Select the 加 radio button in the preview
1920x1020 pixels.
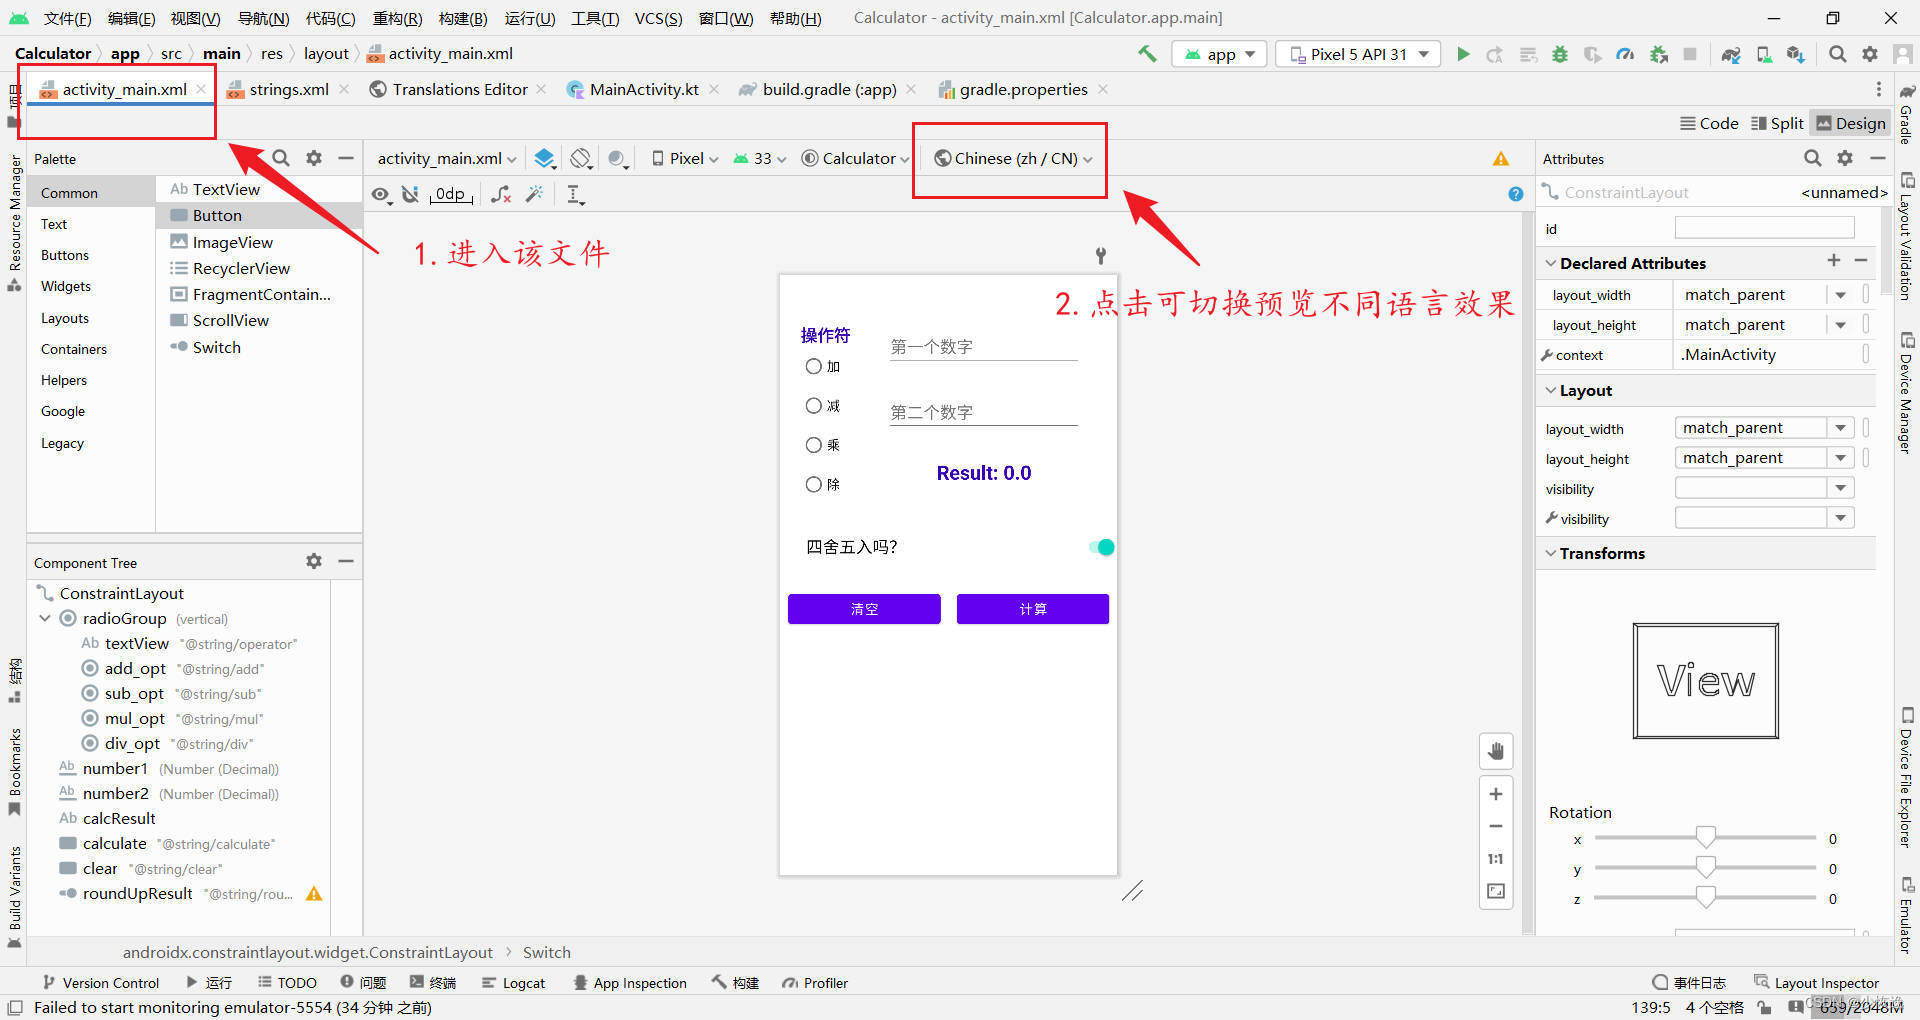click(813, 366)
